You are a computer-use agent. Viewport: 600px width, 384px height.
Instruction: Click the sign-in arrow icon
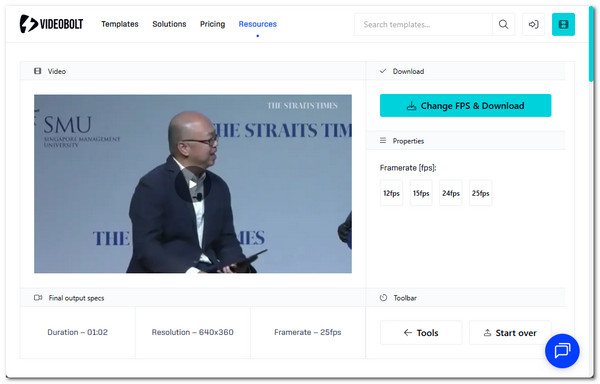coord(533,24)
